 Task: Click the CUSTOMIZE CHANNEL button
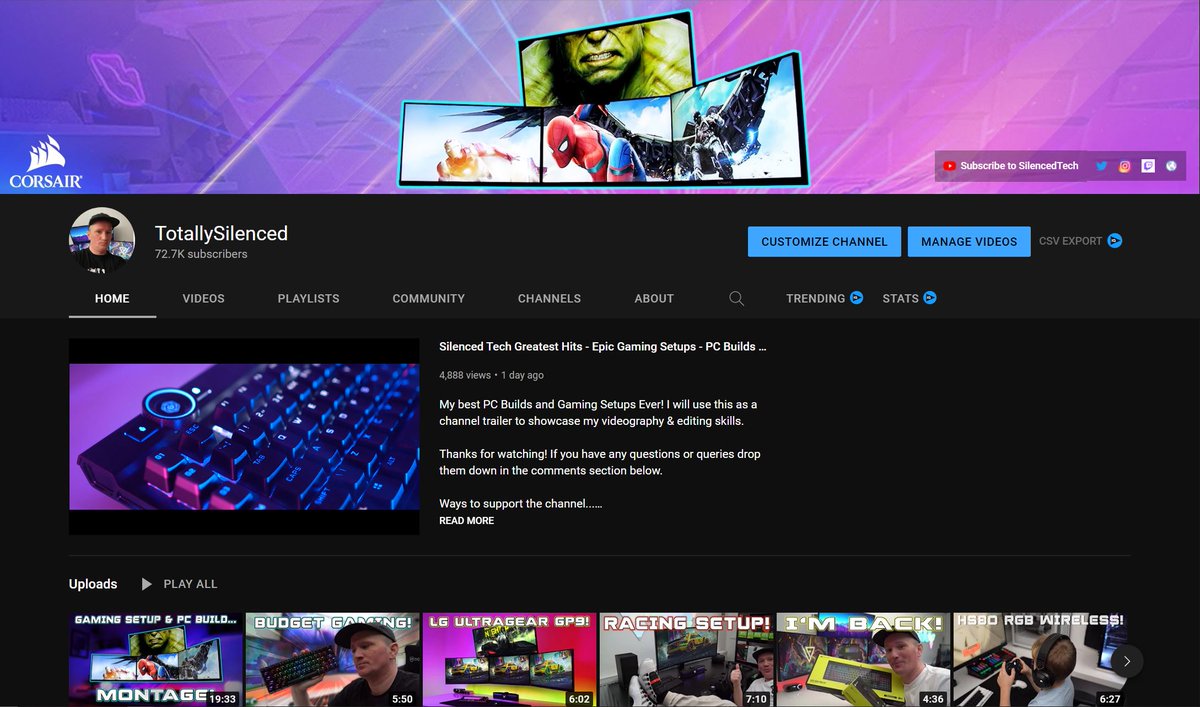click(824, 241)
